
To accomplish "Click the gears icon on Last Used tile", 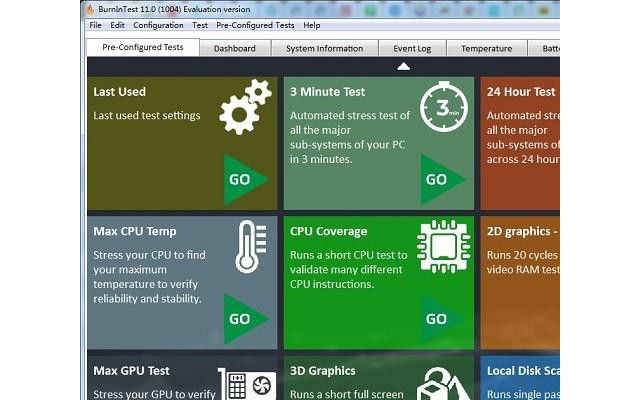I will tap(245, 107).
